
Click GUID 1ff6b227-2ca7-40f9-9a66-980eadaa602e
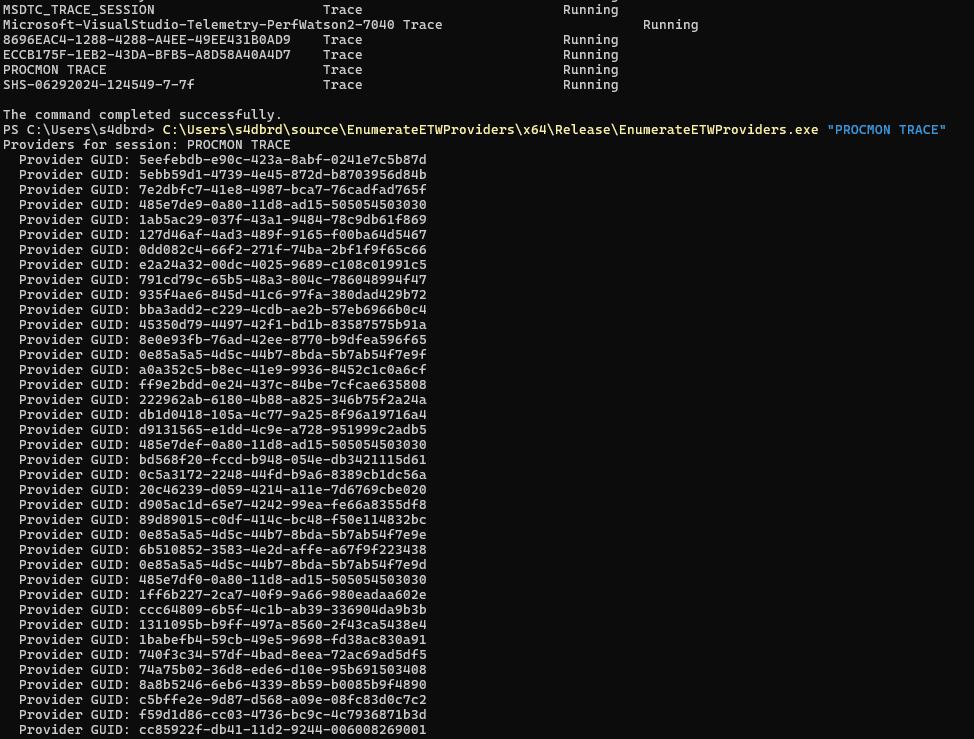point(283,594)
